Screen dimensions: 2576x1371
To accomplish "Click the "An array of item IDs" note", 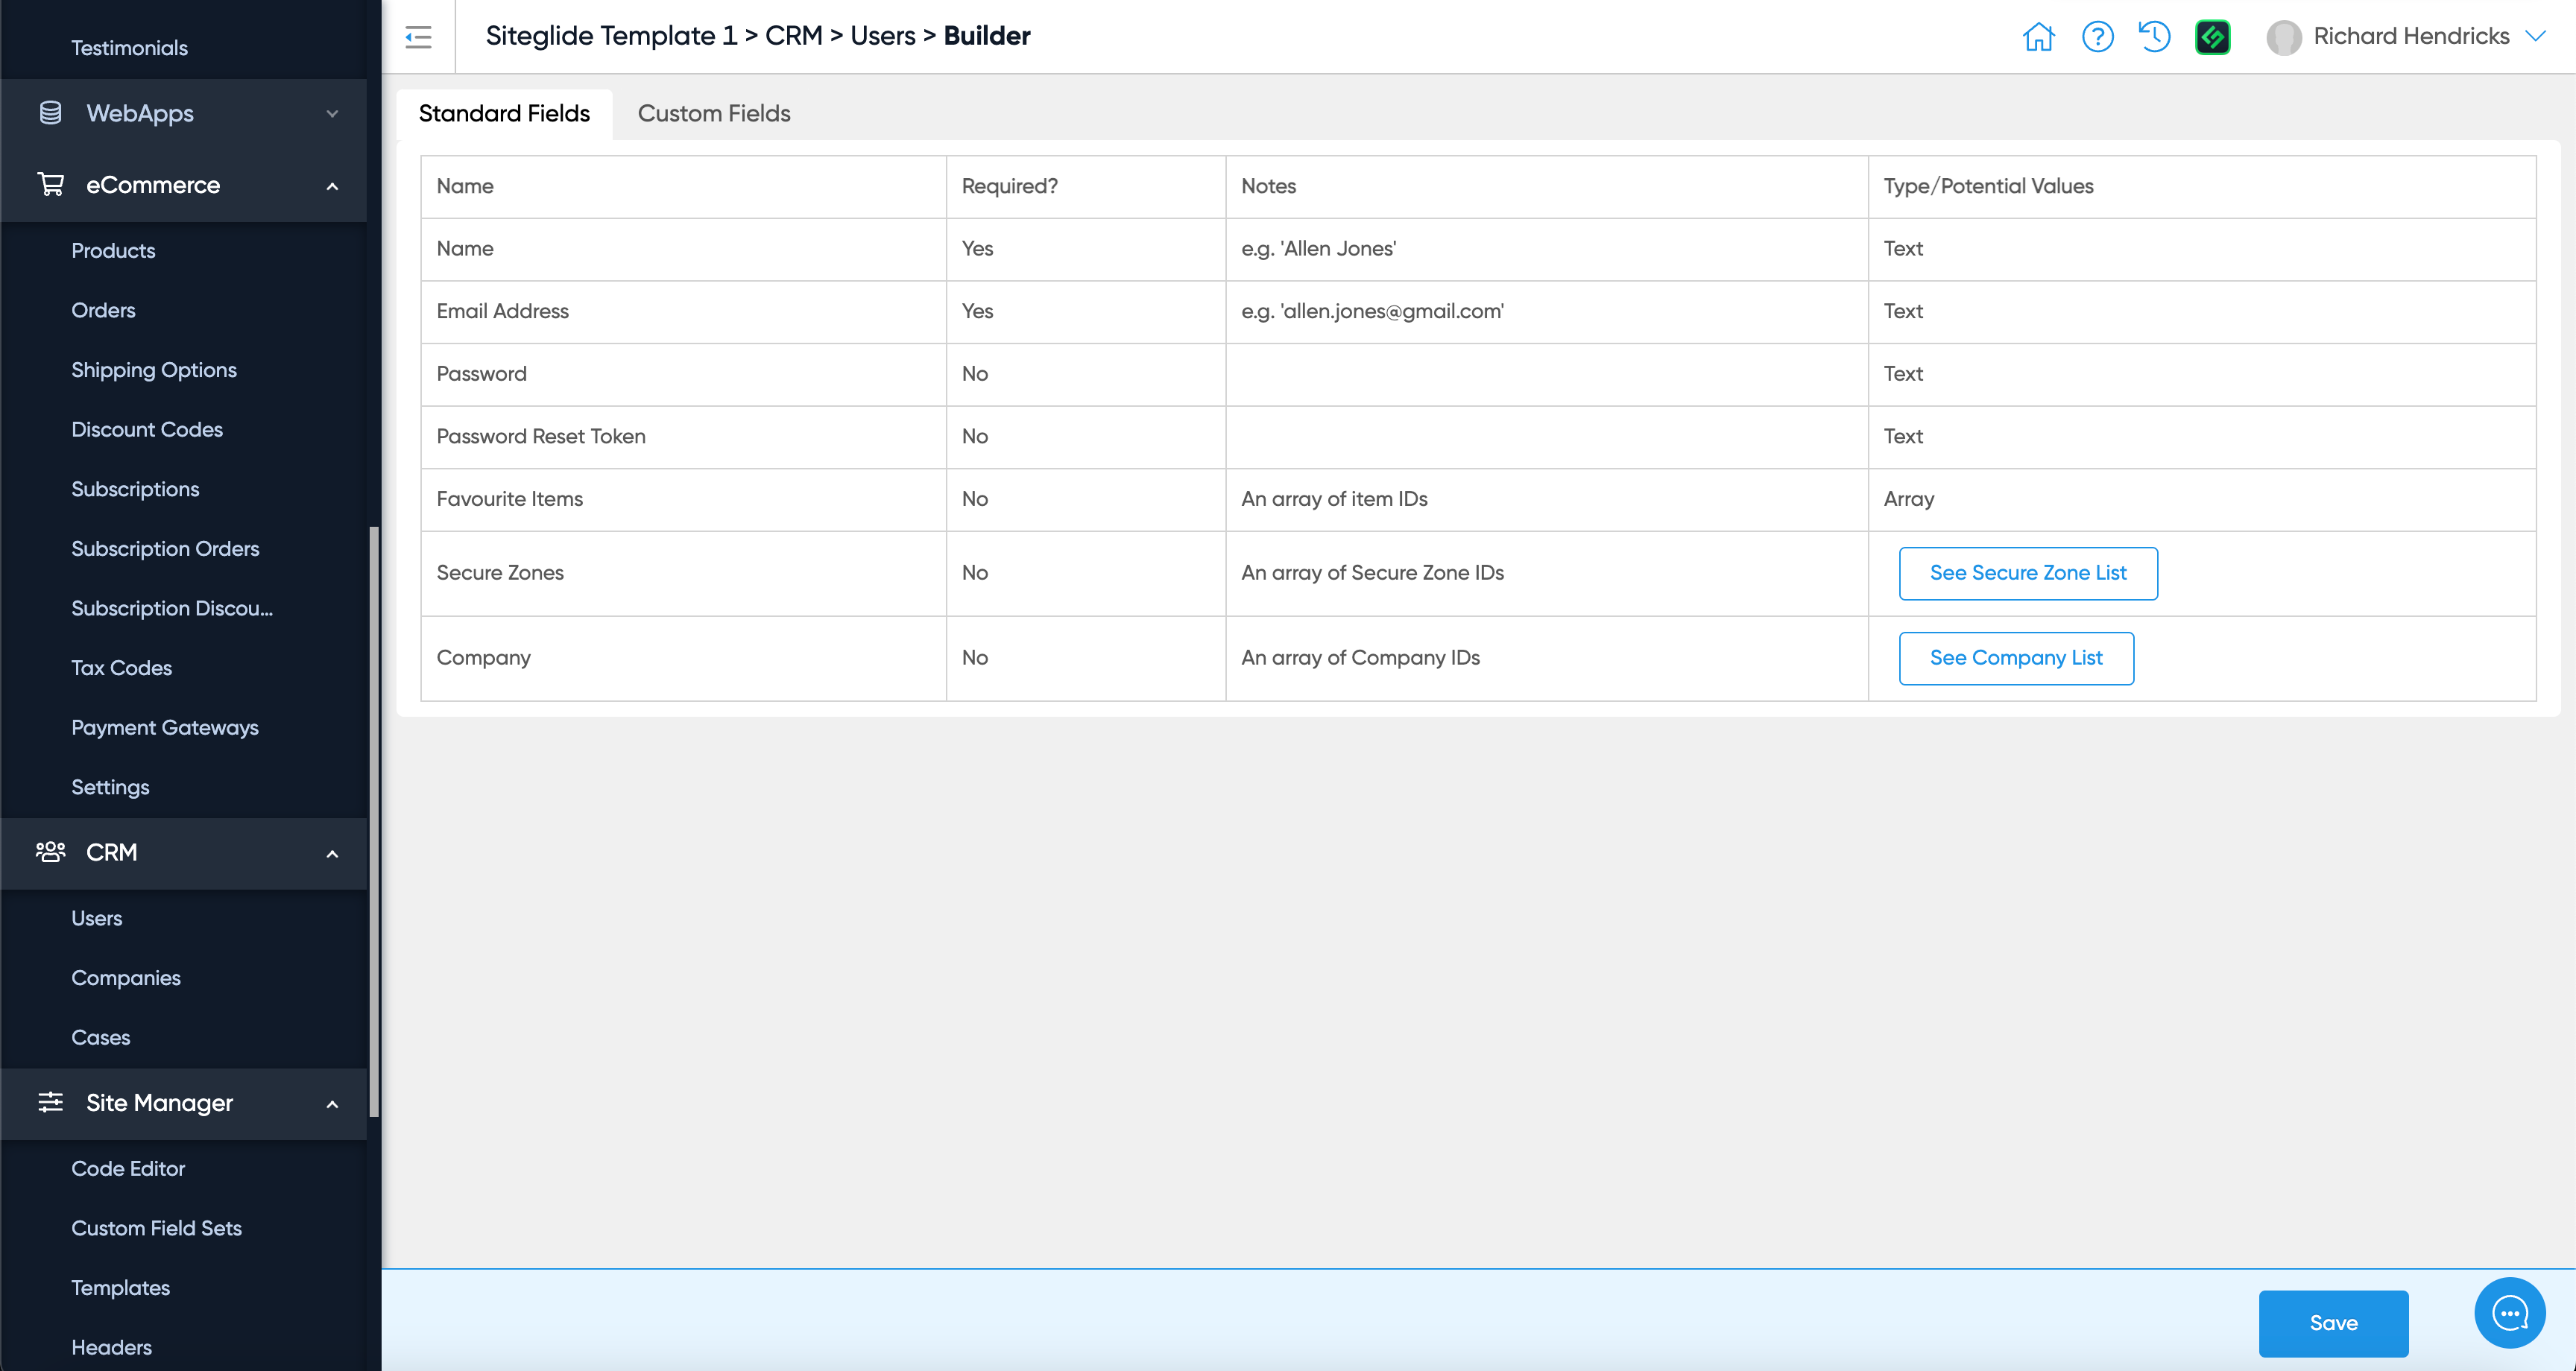I will coord(1334,499).
